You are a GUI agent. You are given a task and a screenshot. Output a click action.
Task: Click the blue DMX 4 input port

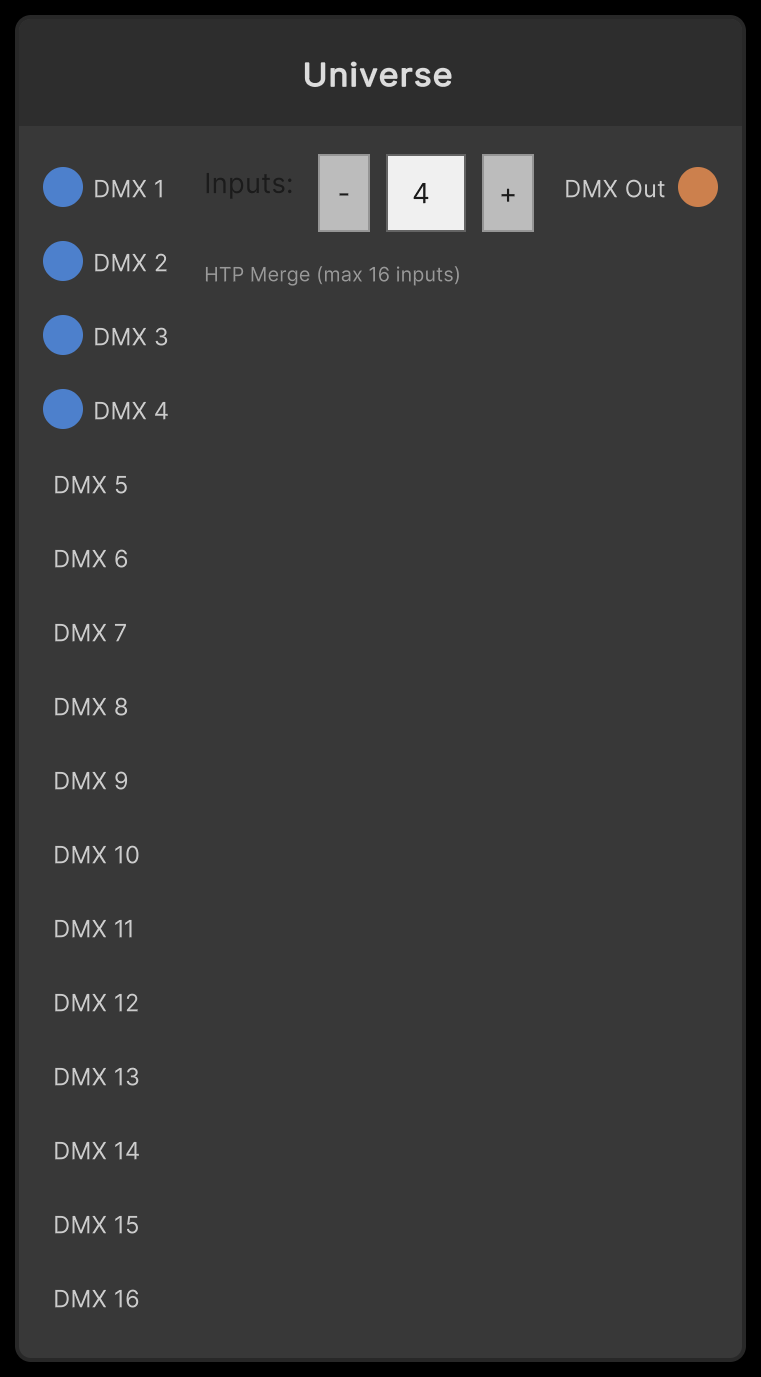tap(63, 410)
